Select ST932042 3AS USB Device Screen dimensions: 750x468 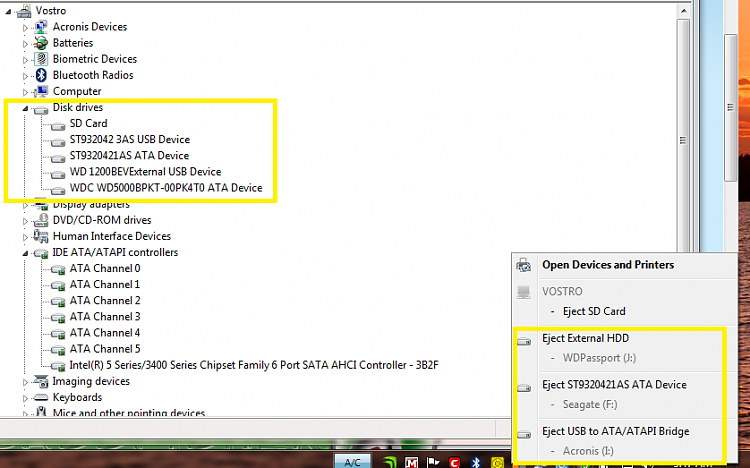(130, 140)
